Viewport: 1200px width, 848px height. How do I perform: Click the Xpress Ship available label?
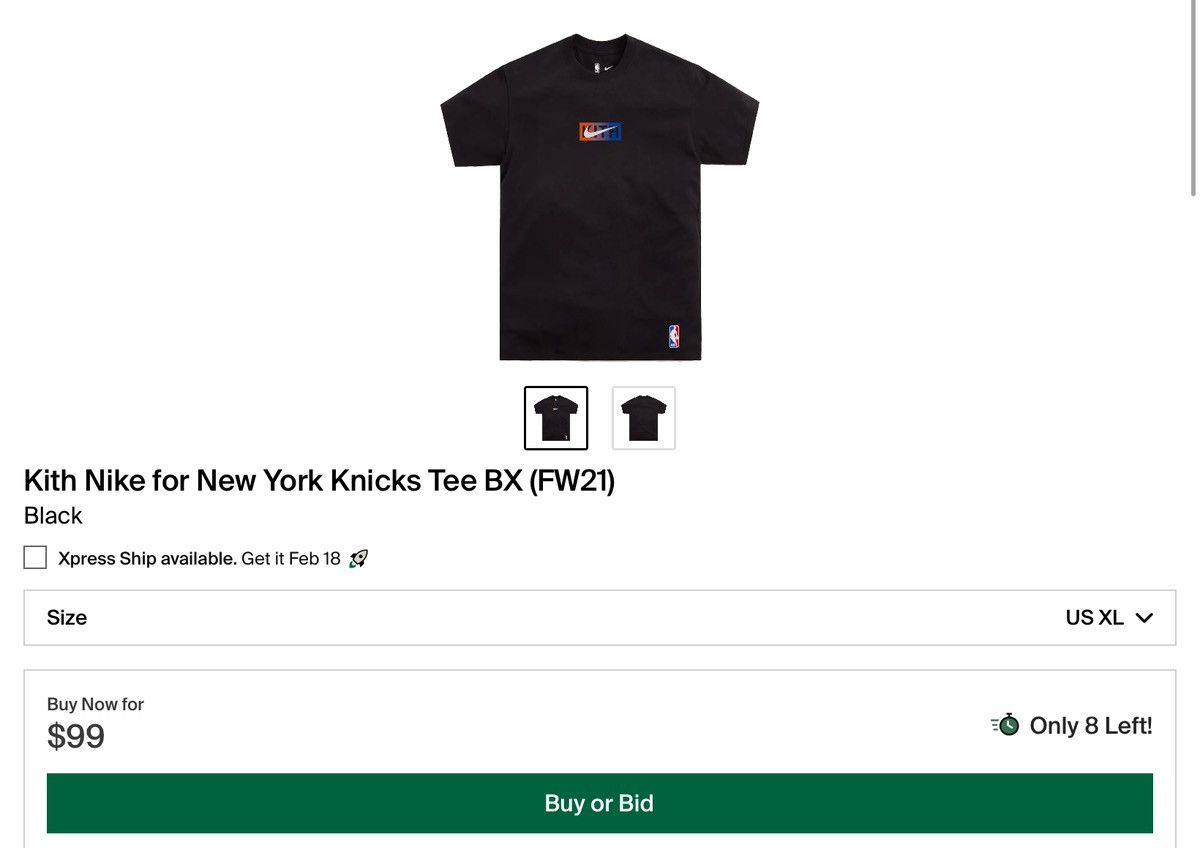(x=148, y=559)
